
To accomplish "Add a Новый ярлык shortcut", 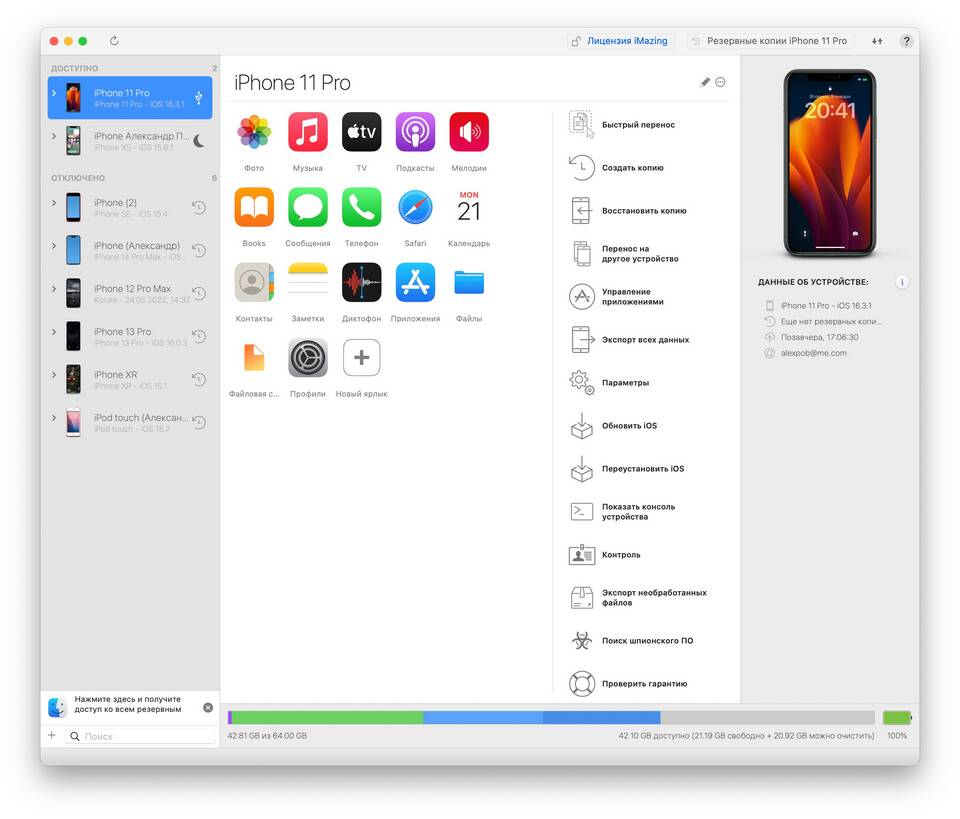I will [361, 358].
